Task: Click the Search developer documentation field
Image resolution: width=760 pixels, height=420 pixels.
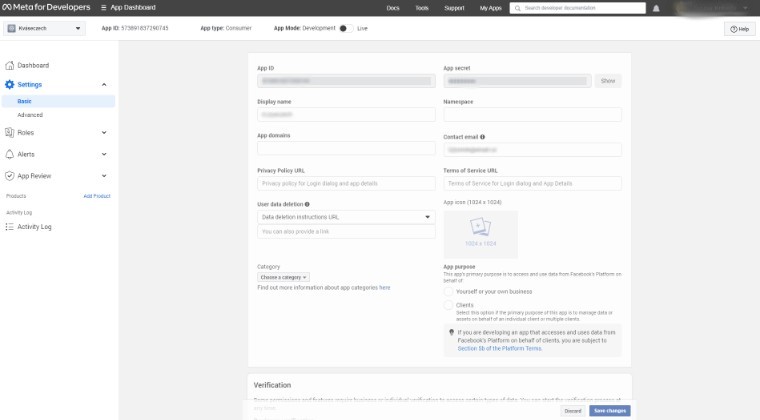Action: [x=578, y=8]
